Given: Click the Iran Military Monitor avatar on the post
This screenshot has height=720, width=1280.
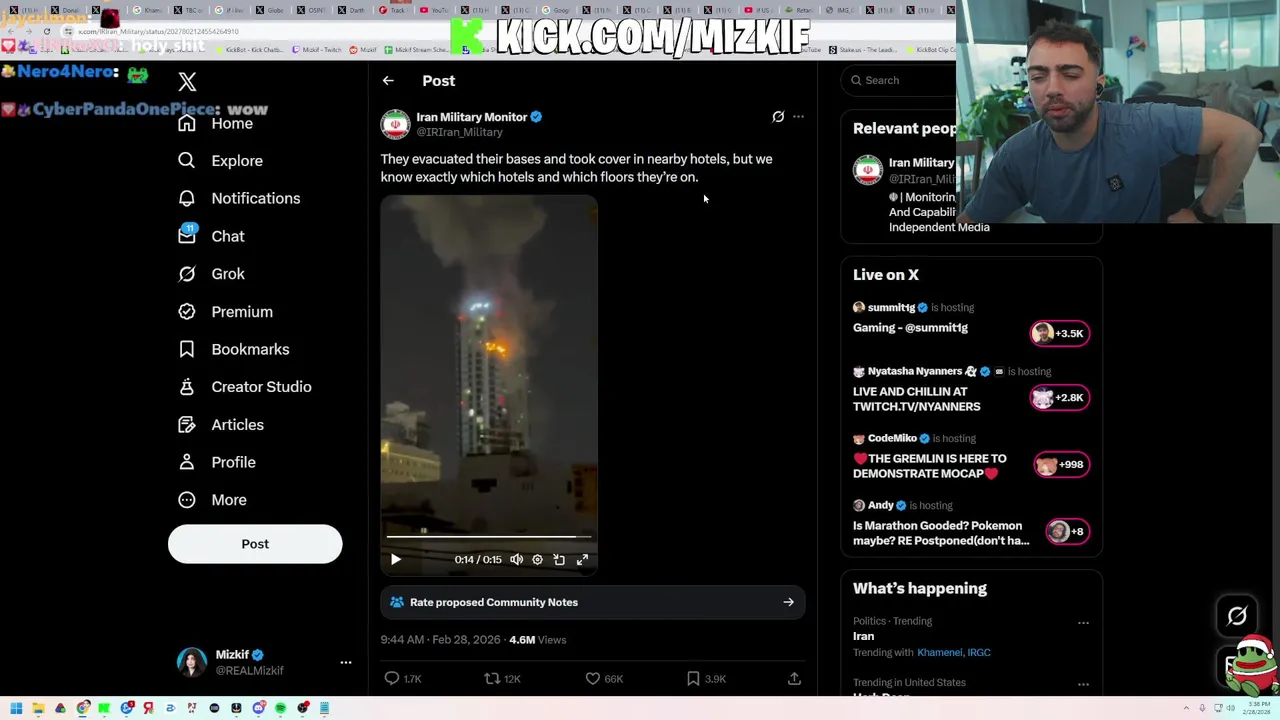Looking at the screenshot, I should coord(395,124).
